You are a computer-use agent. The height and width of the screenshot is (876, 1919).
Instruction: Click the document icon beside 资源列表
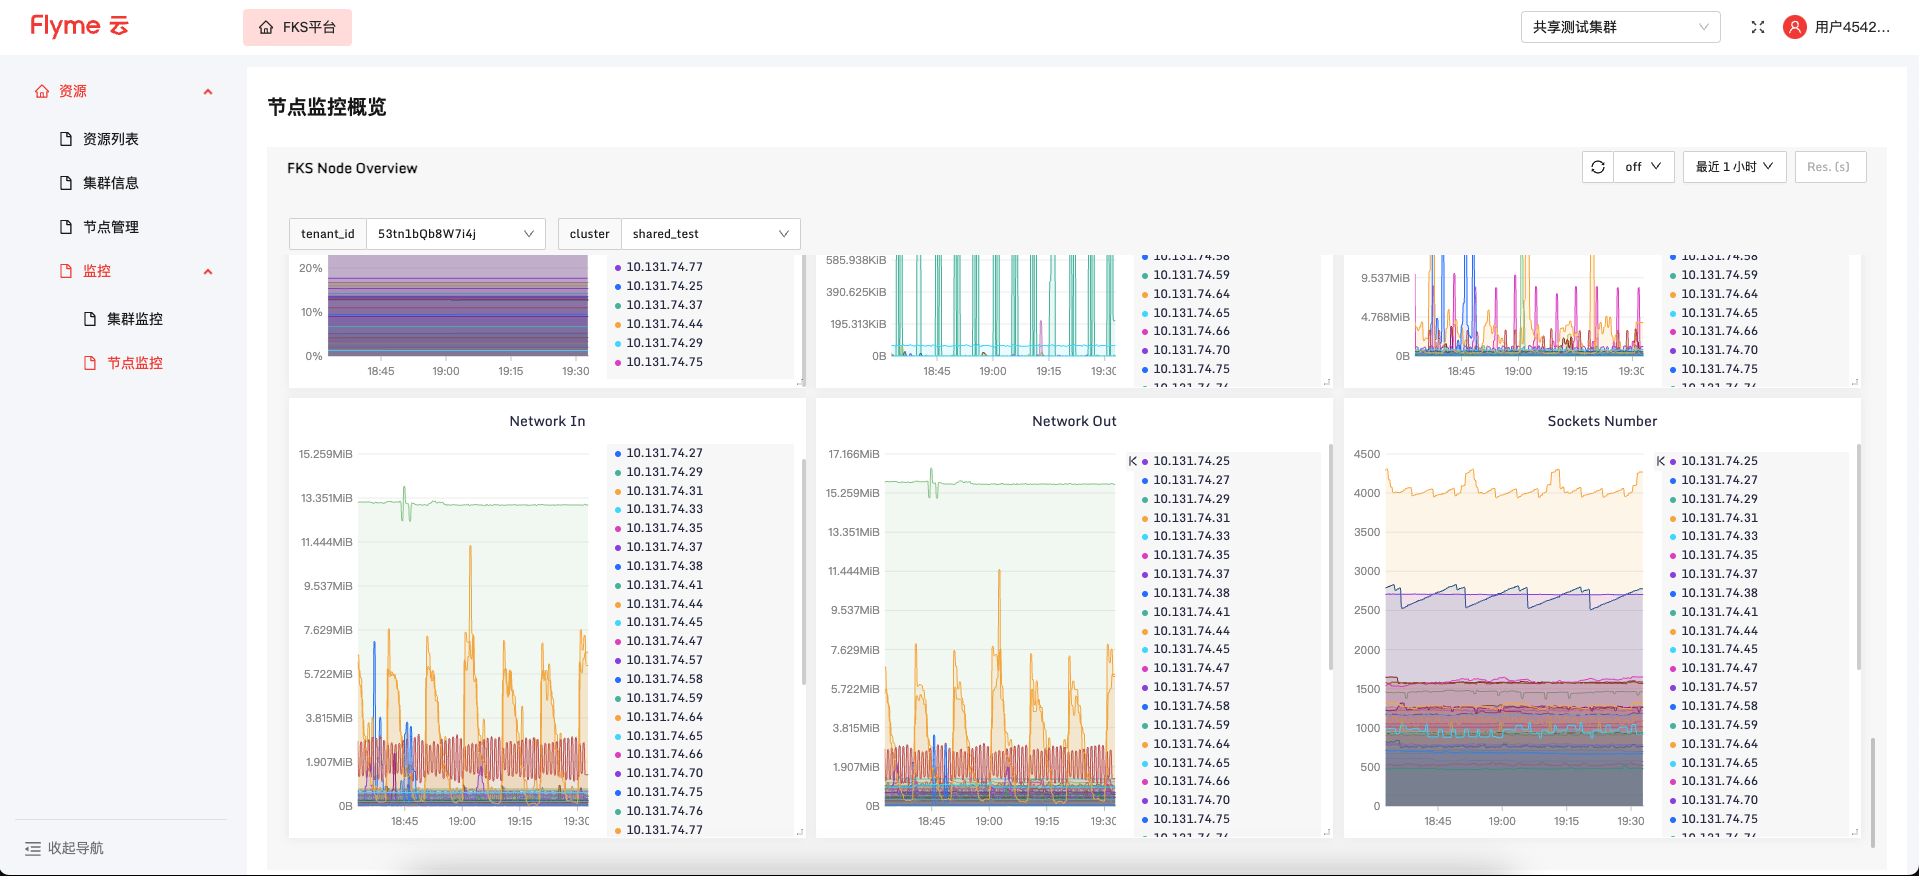pos(66,139)
